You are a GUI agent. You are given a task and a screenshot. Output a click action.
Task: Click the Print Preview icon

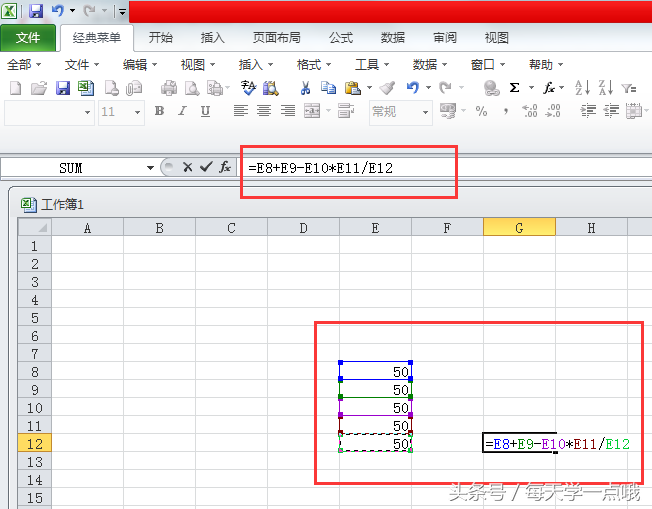click(192, 88)
